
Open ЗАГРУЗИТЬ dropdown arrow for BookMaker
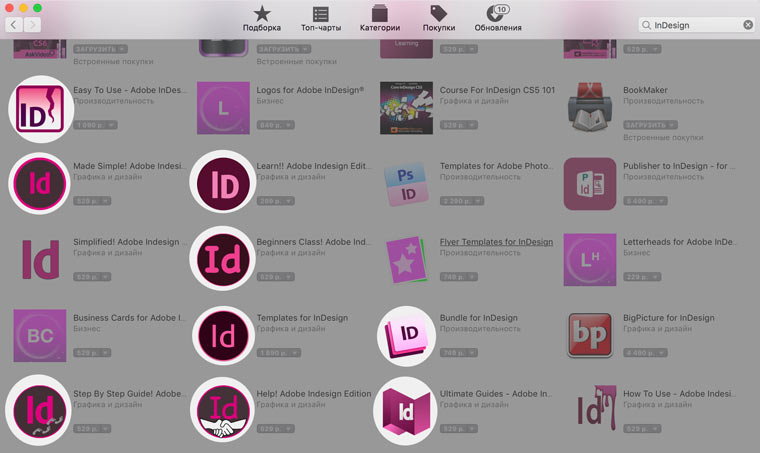tap(672, 125)
